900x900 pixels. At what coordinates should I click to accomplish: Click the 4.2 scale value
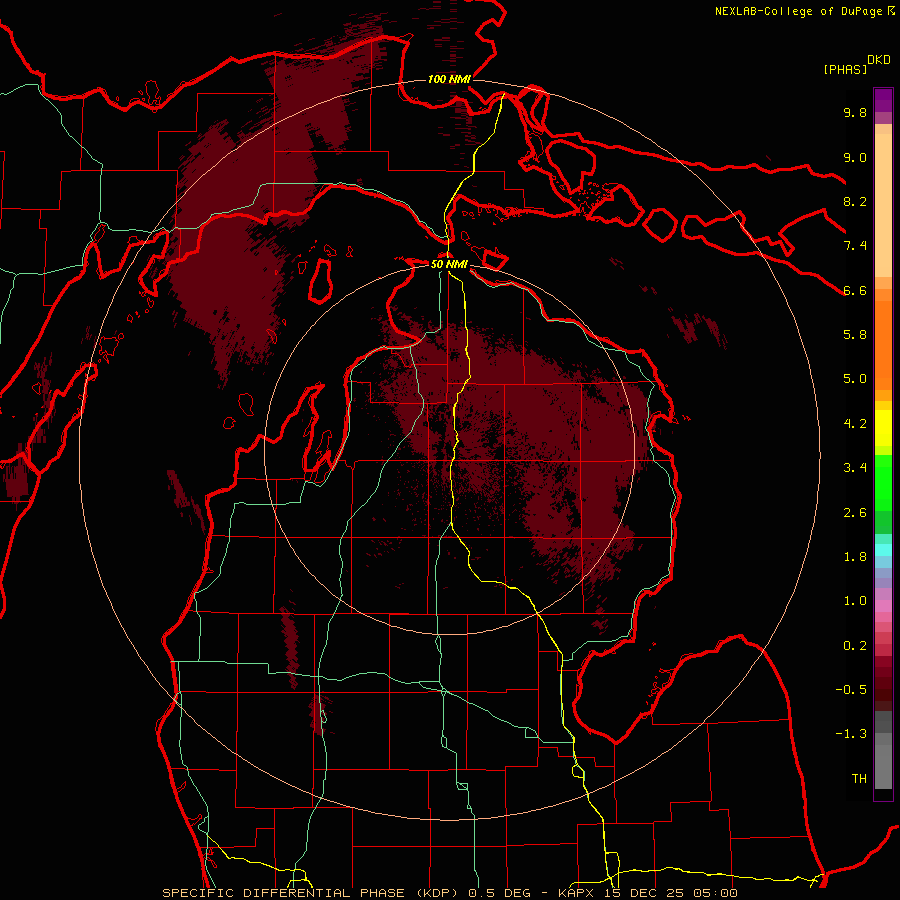855,424
